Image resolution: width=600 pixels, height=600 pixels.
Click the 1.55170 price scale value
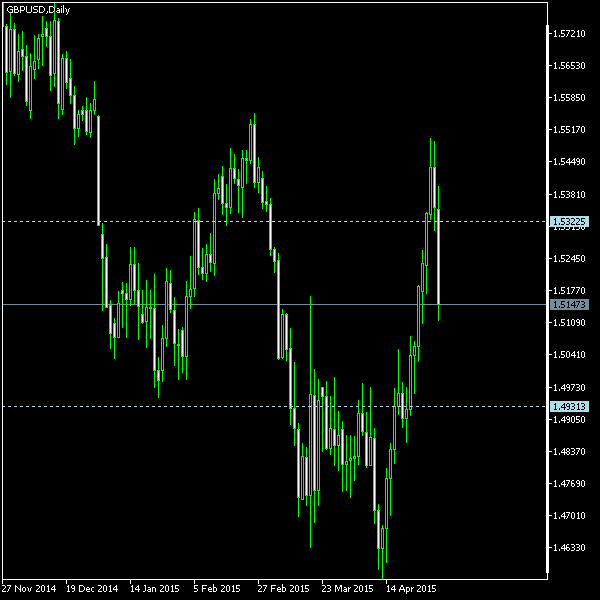point(569,130)
